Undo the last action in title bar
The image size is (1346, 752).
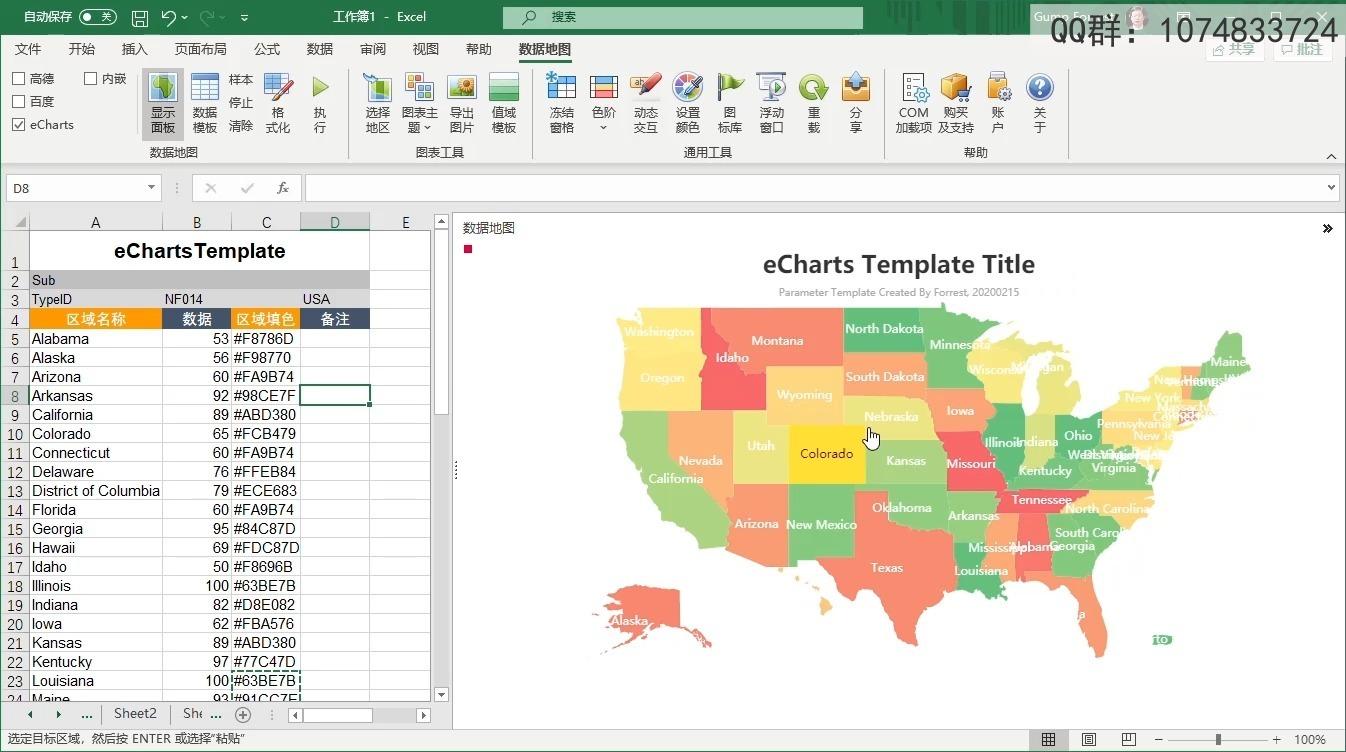(168, 17)
